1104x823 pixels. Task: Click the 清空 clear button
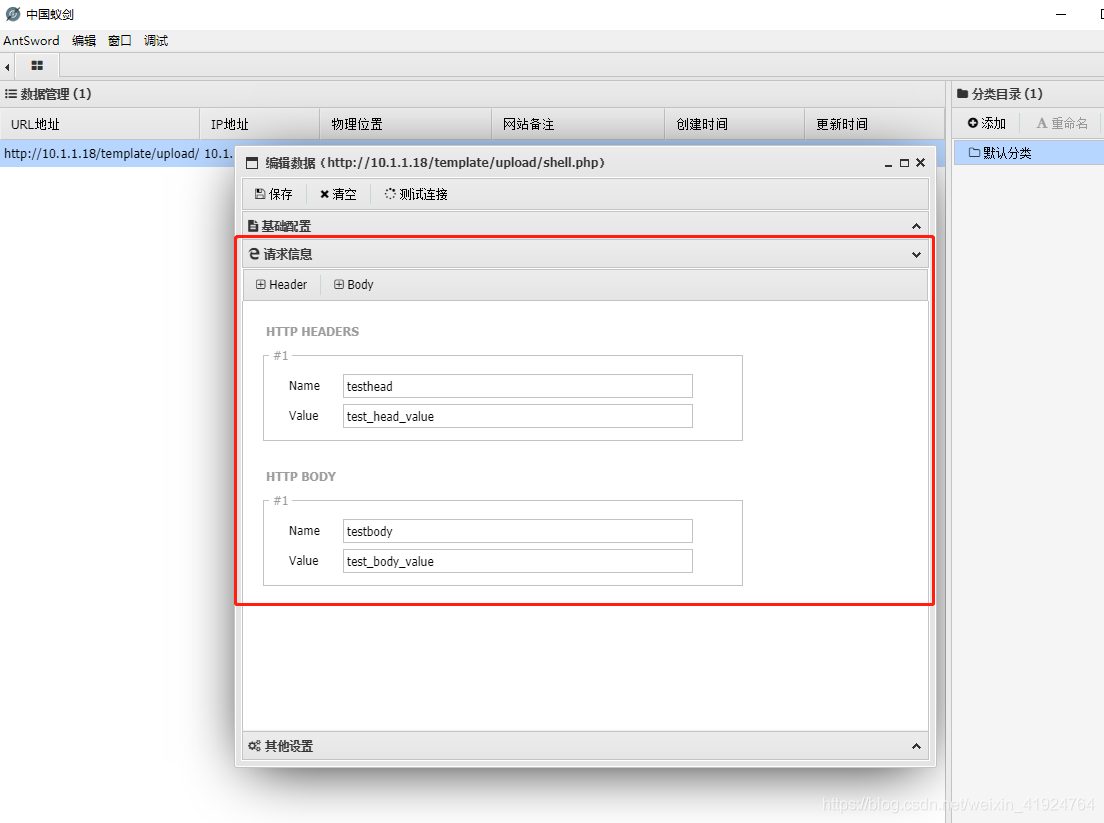[338, 194]
